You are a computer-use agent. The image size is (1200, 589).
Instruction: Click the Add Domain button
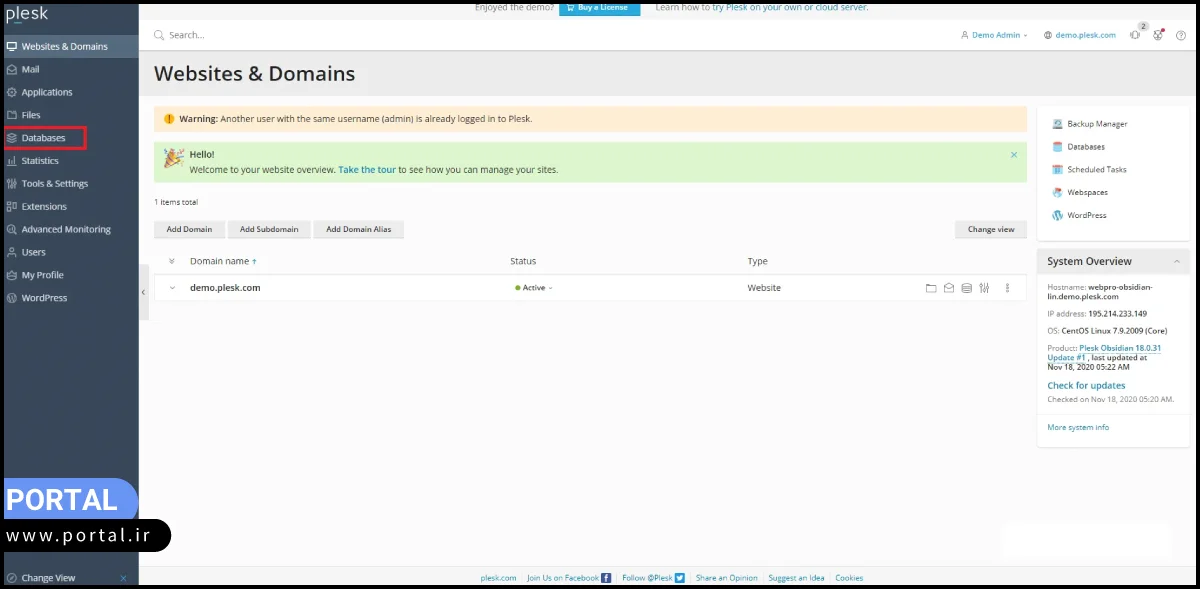pyautogui.click(x=189, y=229)
